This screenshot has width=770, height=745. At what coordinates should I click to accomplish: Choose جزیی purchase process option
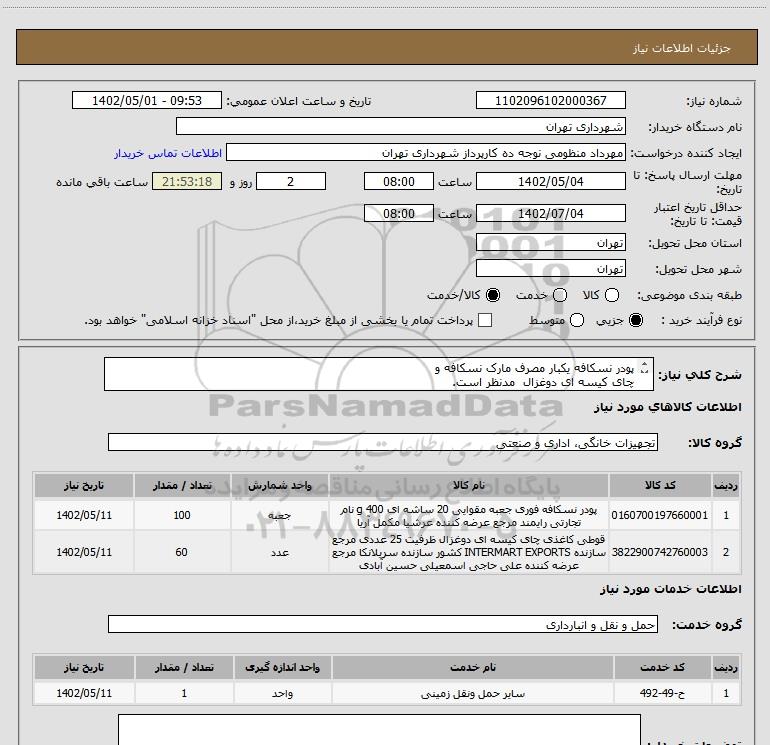[x=636, y=320]
